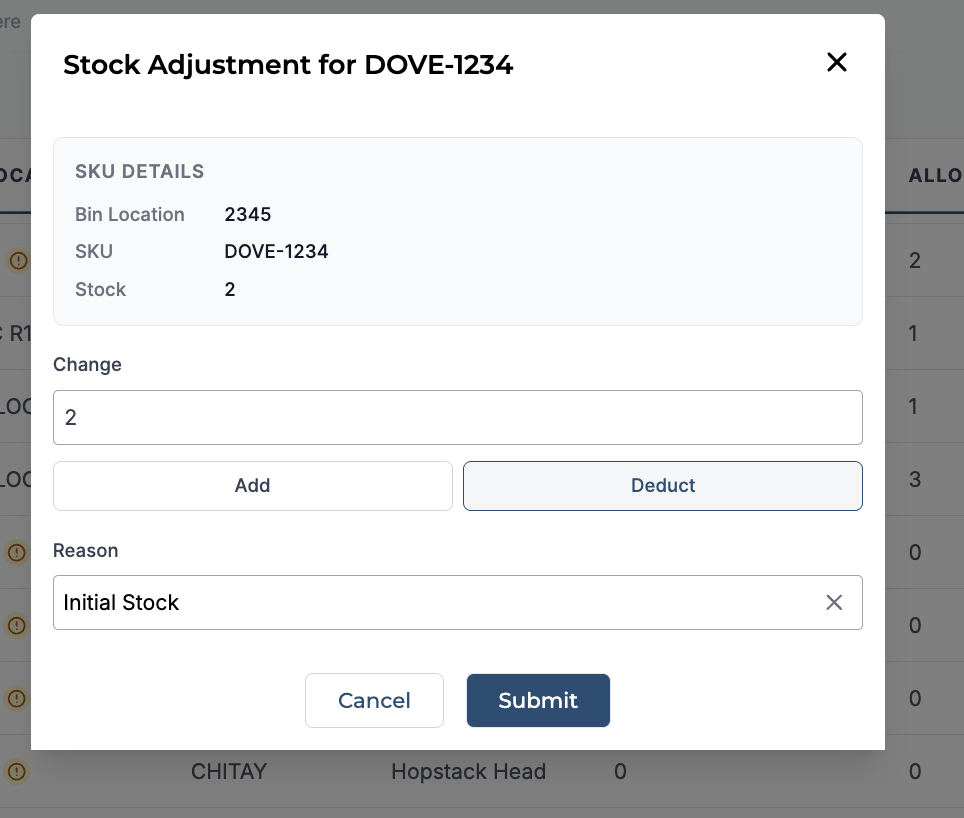Click the partially hidden R1 table cell

click(16, 334)
